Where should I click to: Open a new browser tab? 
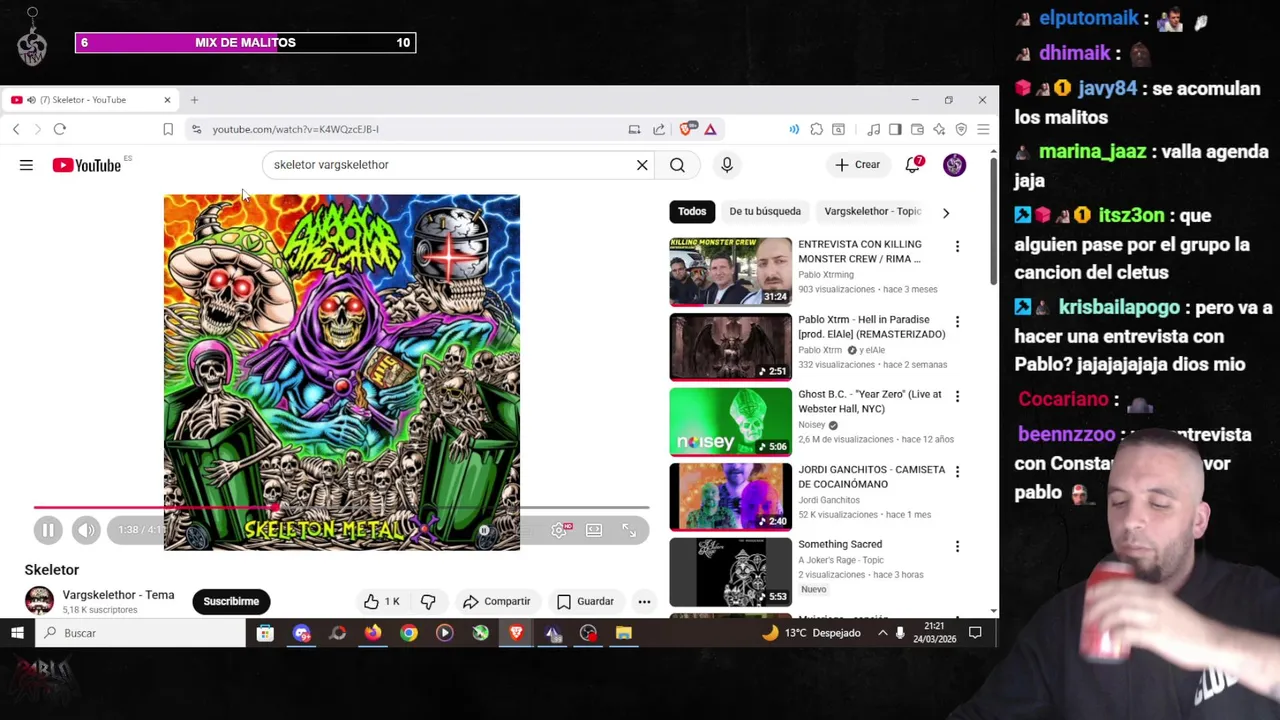tap(194, 100)
